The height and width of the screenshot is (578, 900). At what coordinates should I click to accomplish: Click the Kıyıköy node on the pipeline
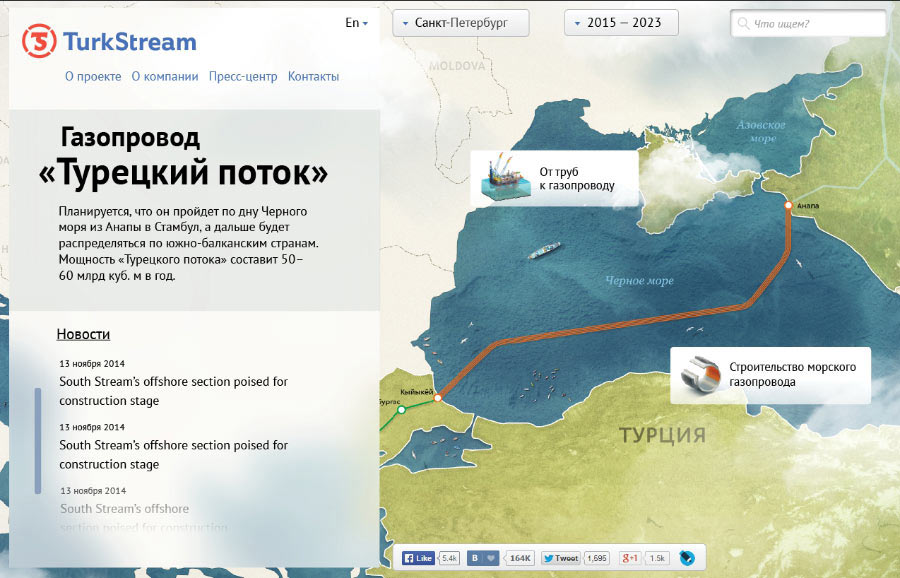pos(437,400)
